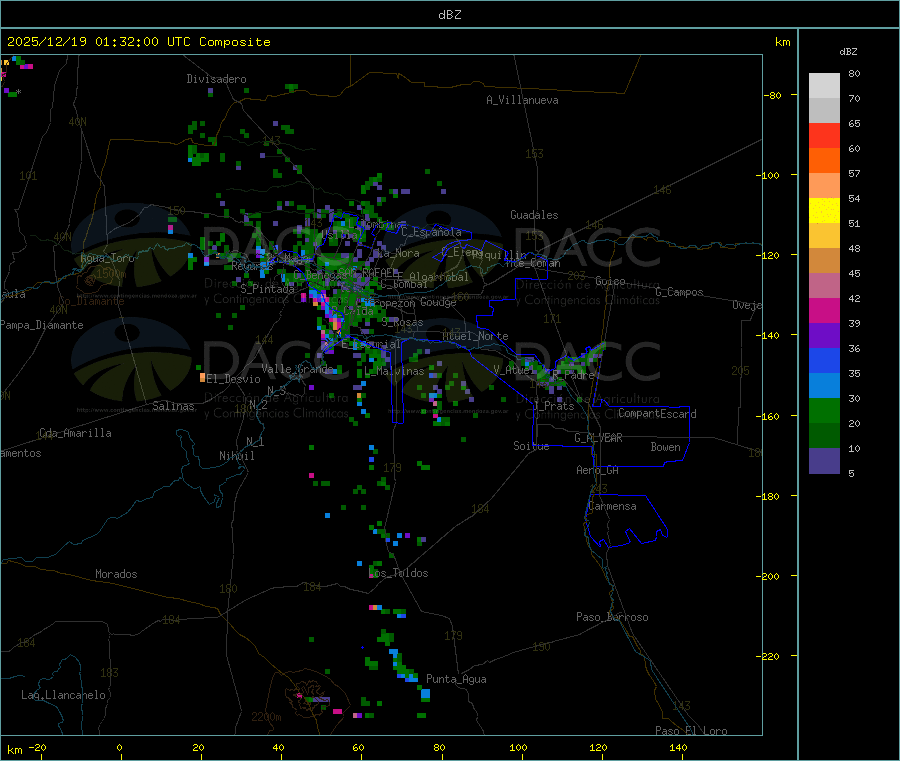
Task: Click the dBZ title at top
Action: pyautogui.click(x=449, y=15)
